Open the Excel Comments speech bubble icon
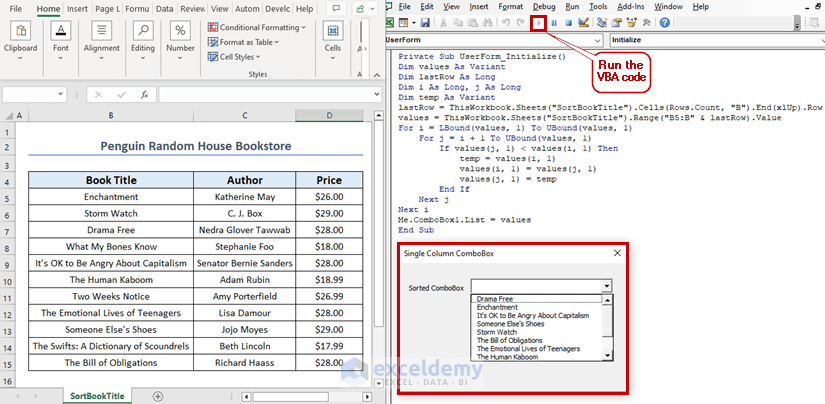 336,9
